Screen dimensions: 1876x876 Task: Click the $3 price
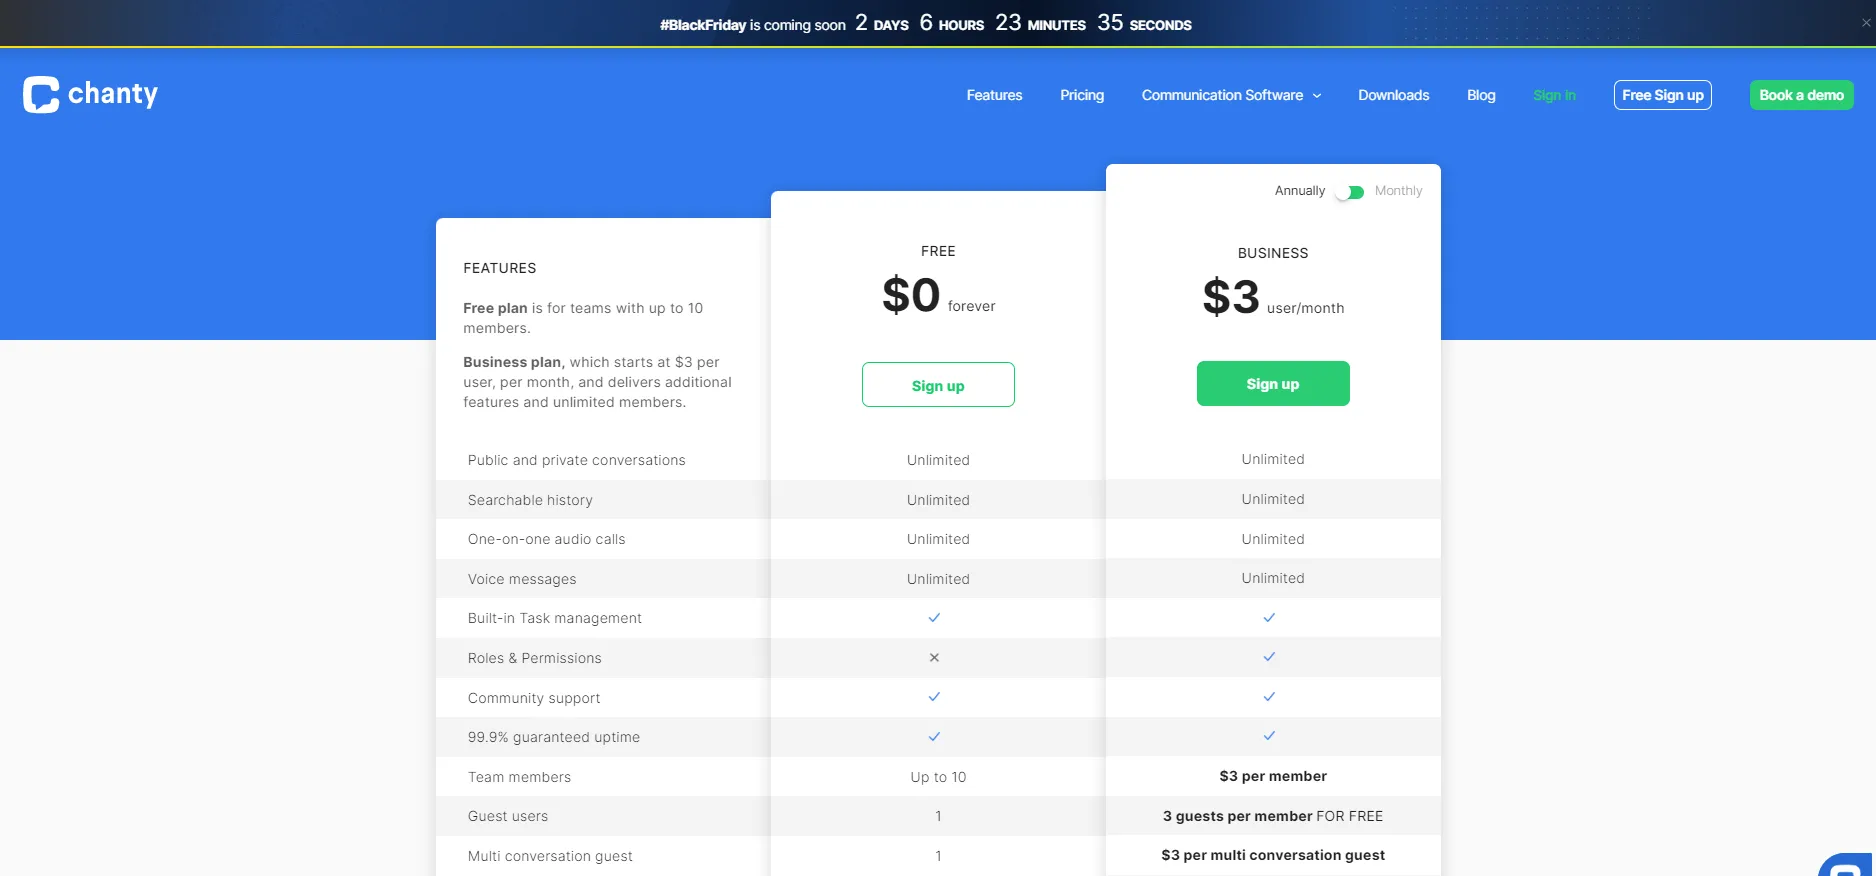(1231, 297)
